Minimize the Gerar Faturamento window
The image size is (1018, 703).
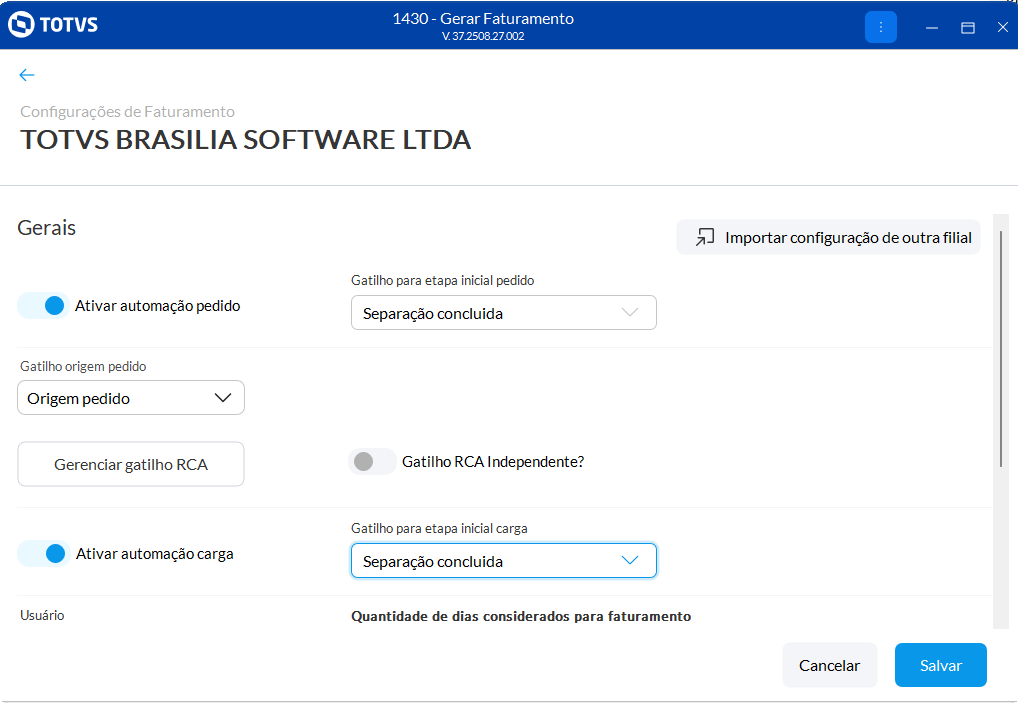pyautogui.click(x=932, y=28)
